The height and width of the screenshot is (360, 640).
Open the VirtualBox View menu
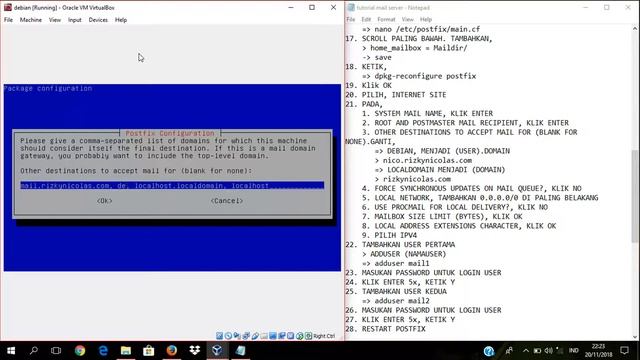click(x=55, y=20)
